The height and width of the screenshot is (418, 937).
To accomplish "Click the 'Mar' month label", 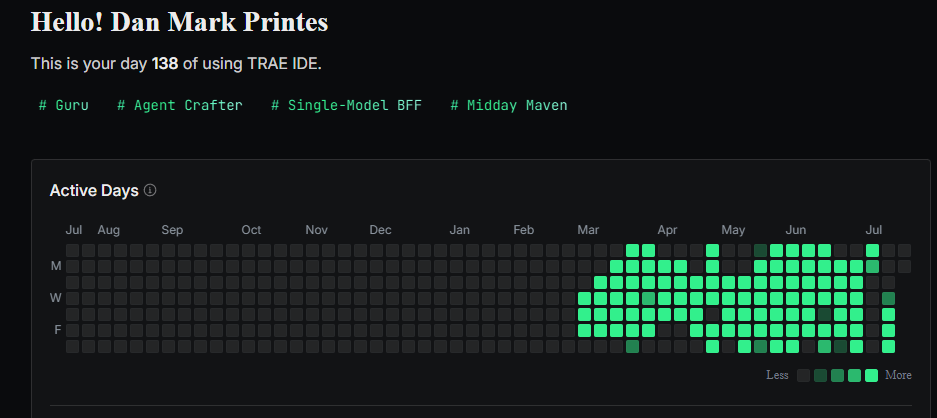I will [588, 230].
